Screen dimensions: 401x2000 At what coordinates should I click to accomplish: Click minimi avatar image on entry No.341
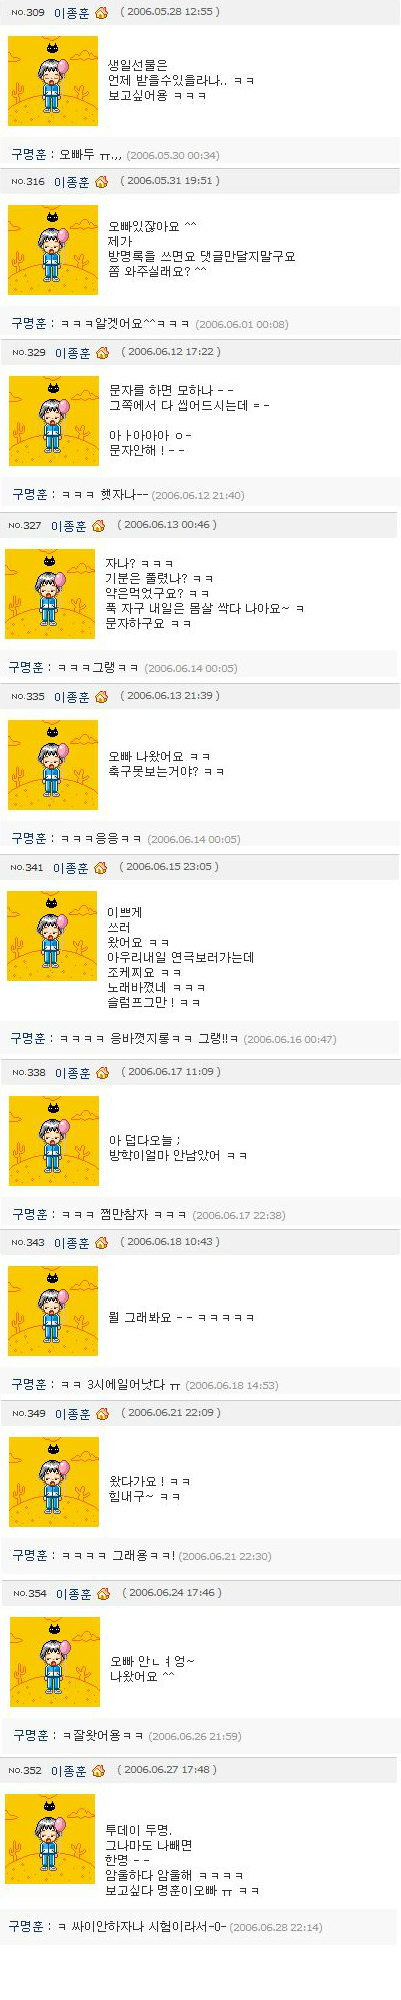pos(52,936)
